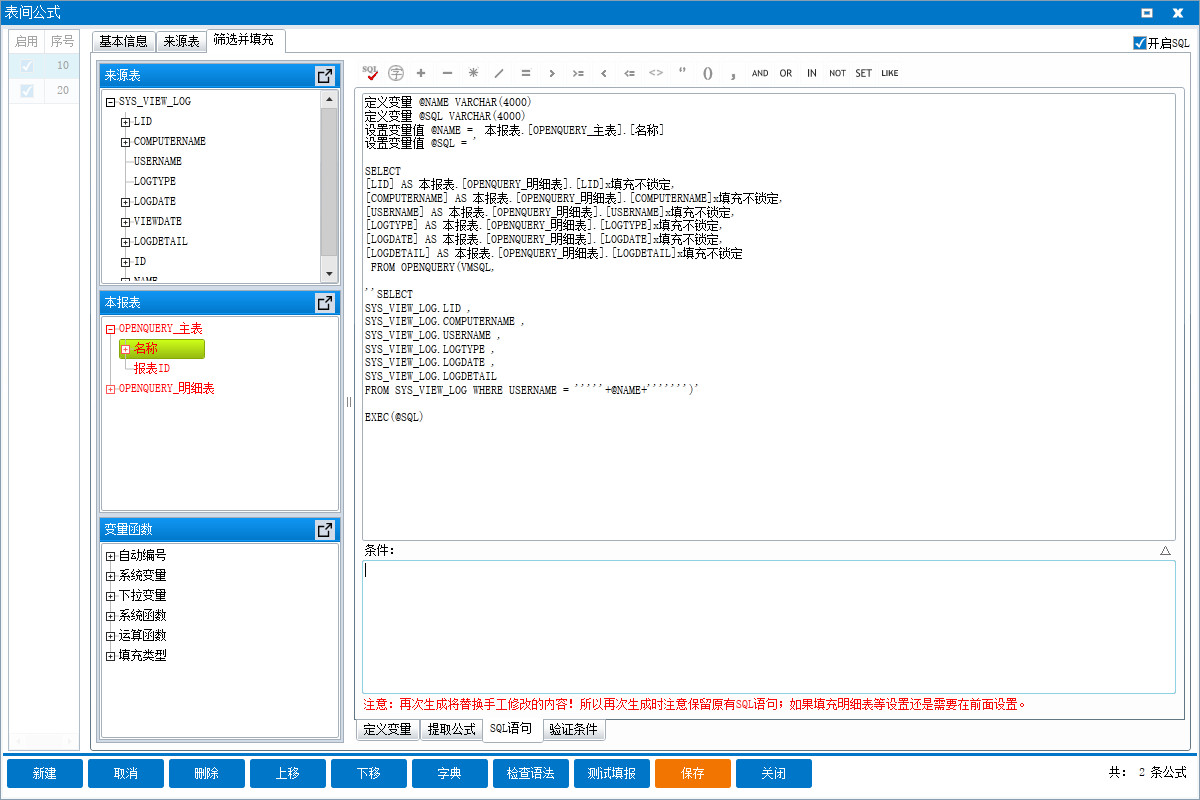This screenshot has height=800, width=1200.
Task: Insert the less-than operator
Action: coord(603,73)
